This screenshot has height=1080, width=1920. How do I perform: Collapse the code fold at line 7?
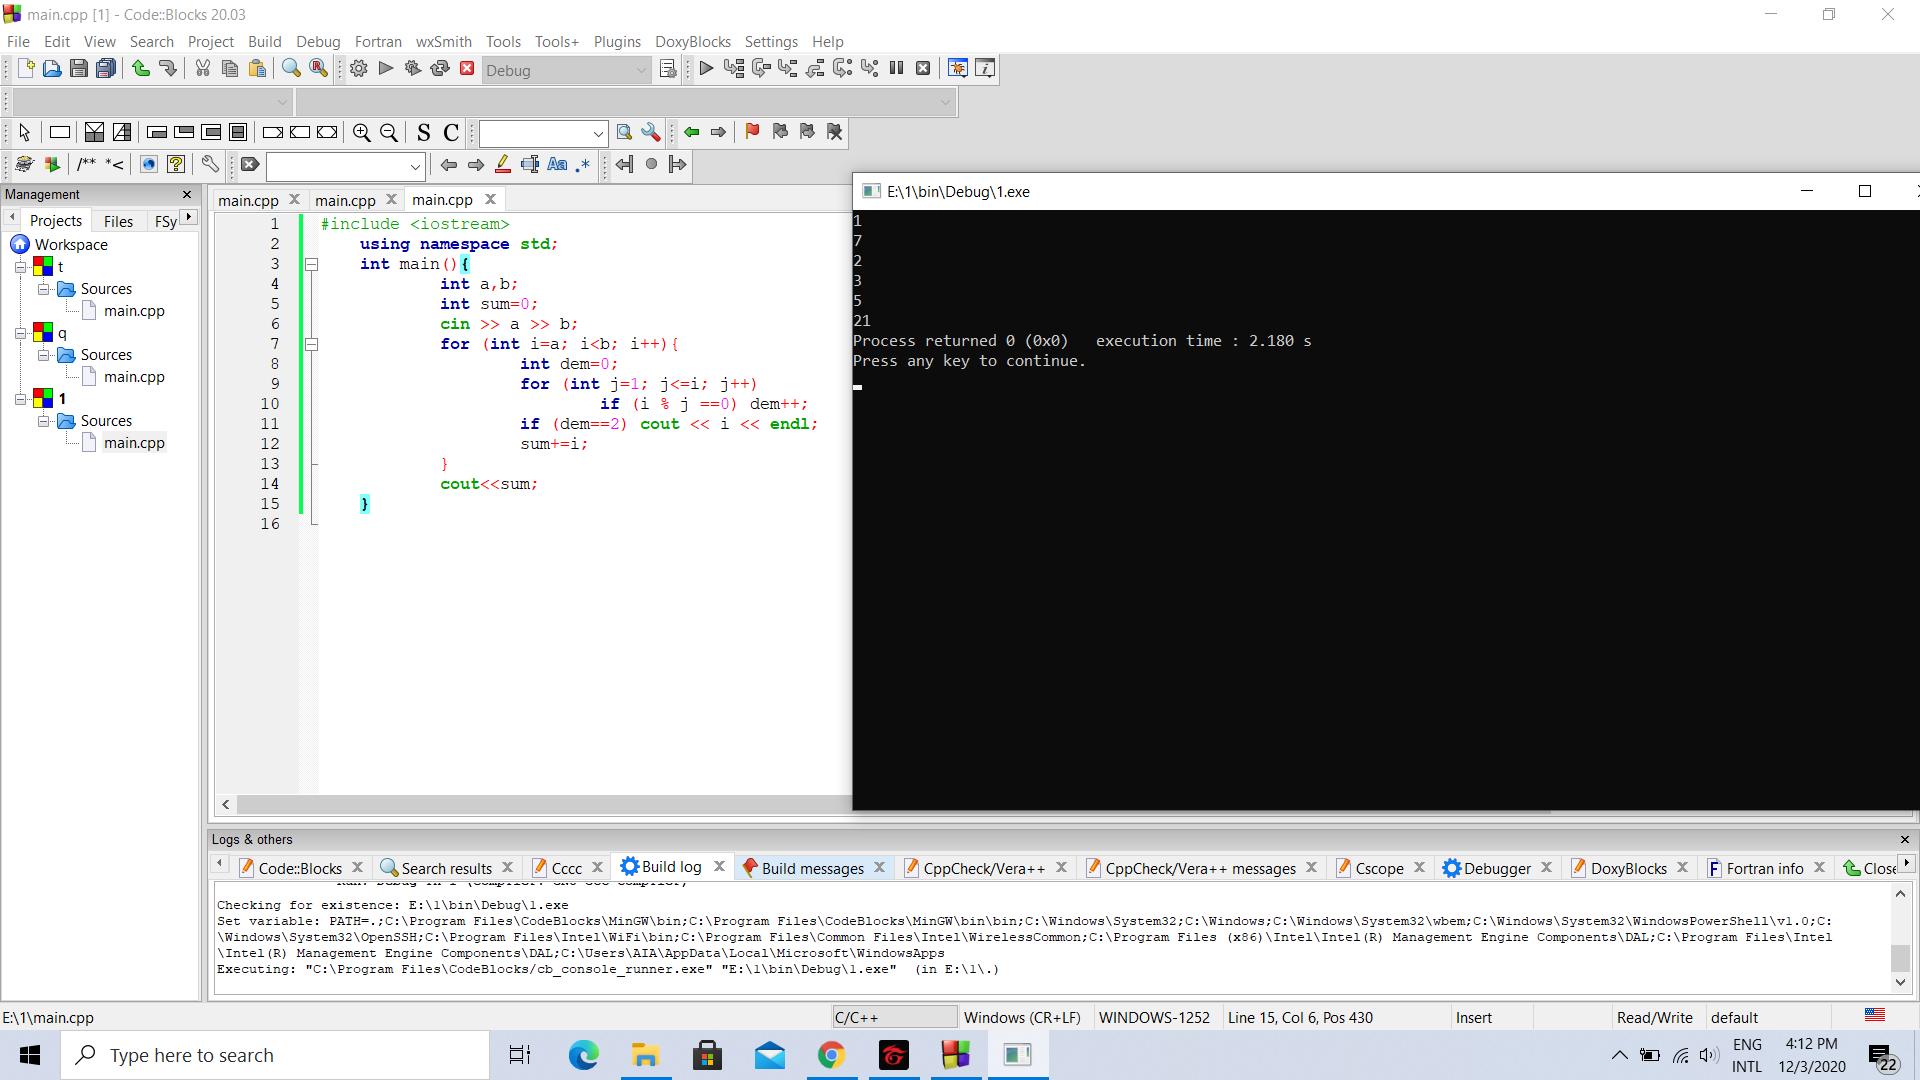pos(312,344)
